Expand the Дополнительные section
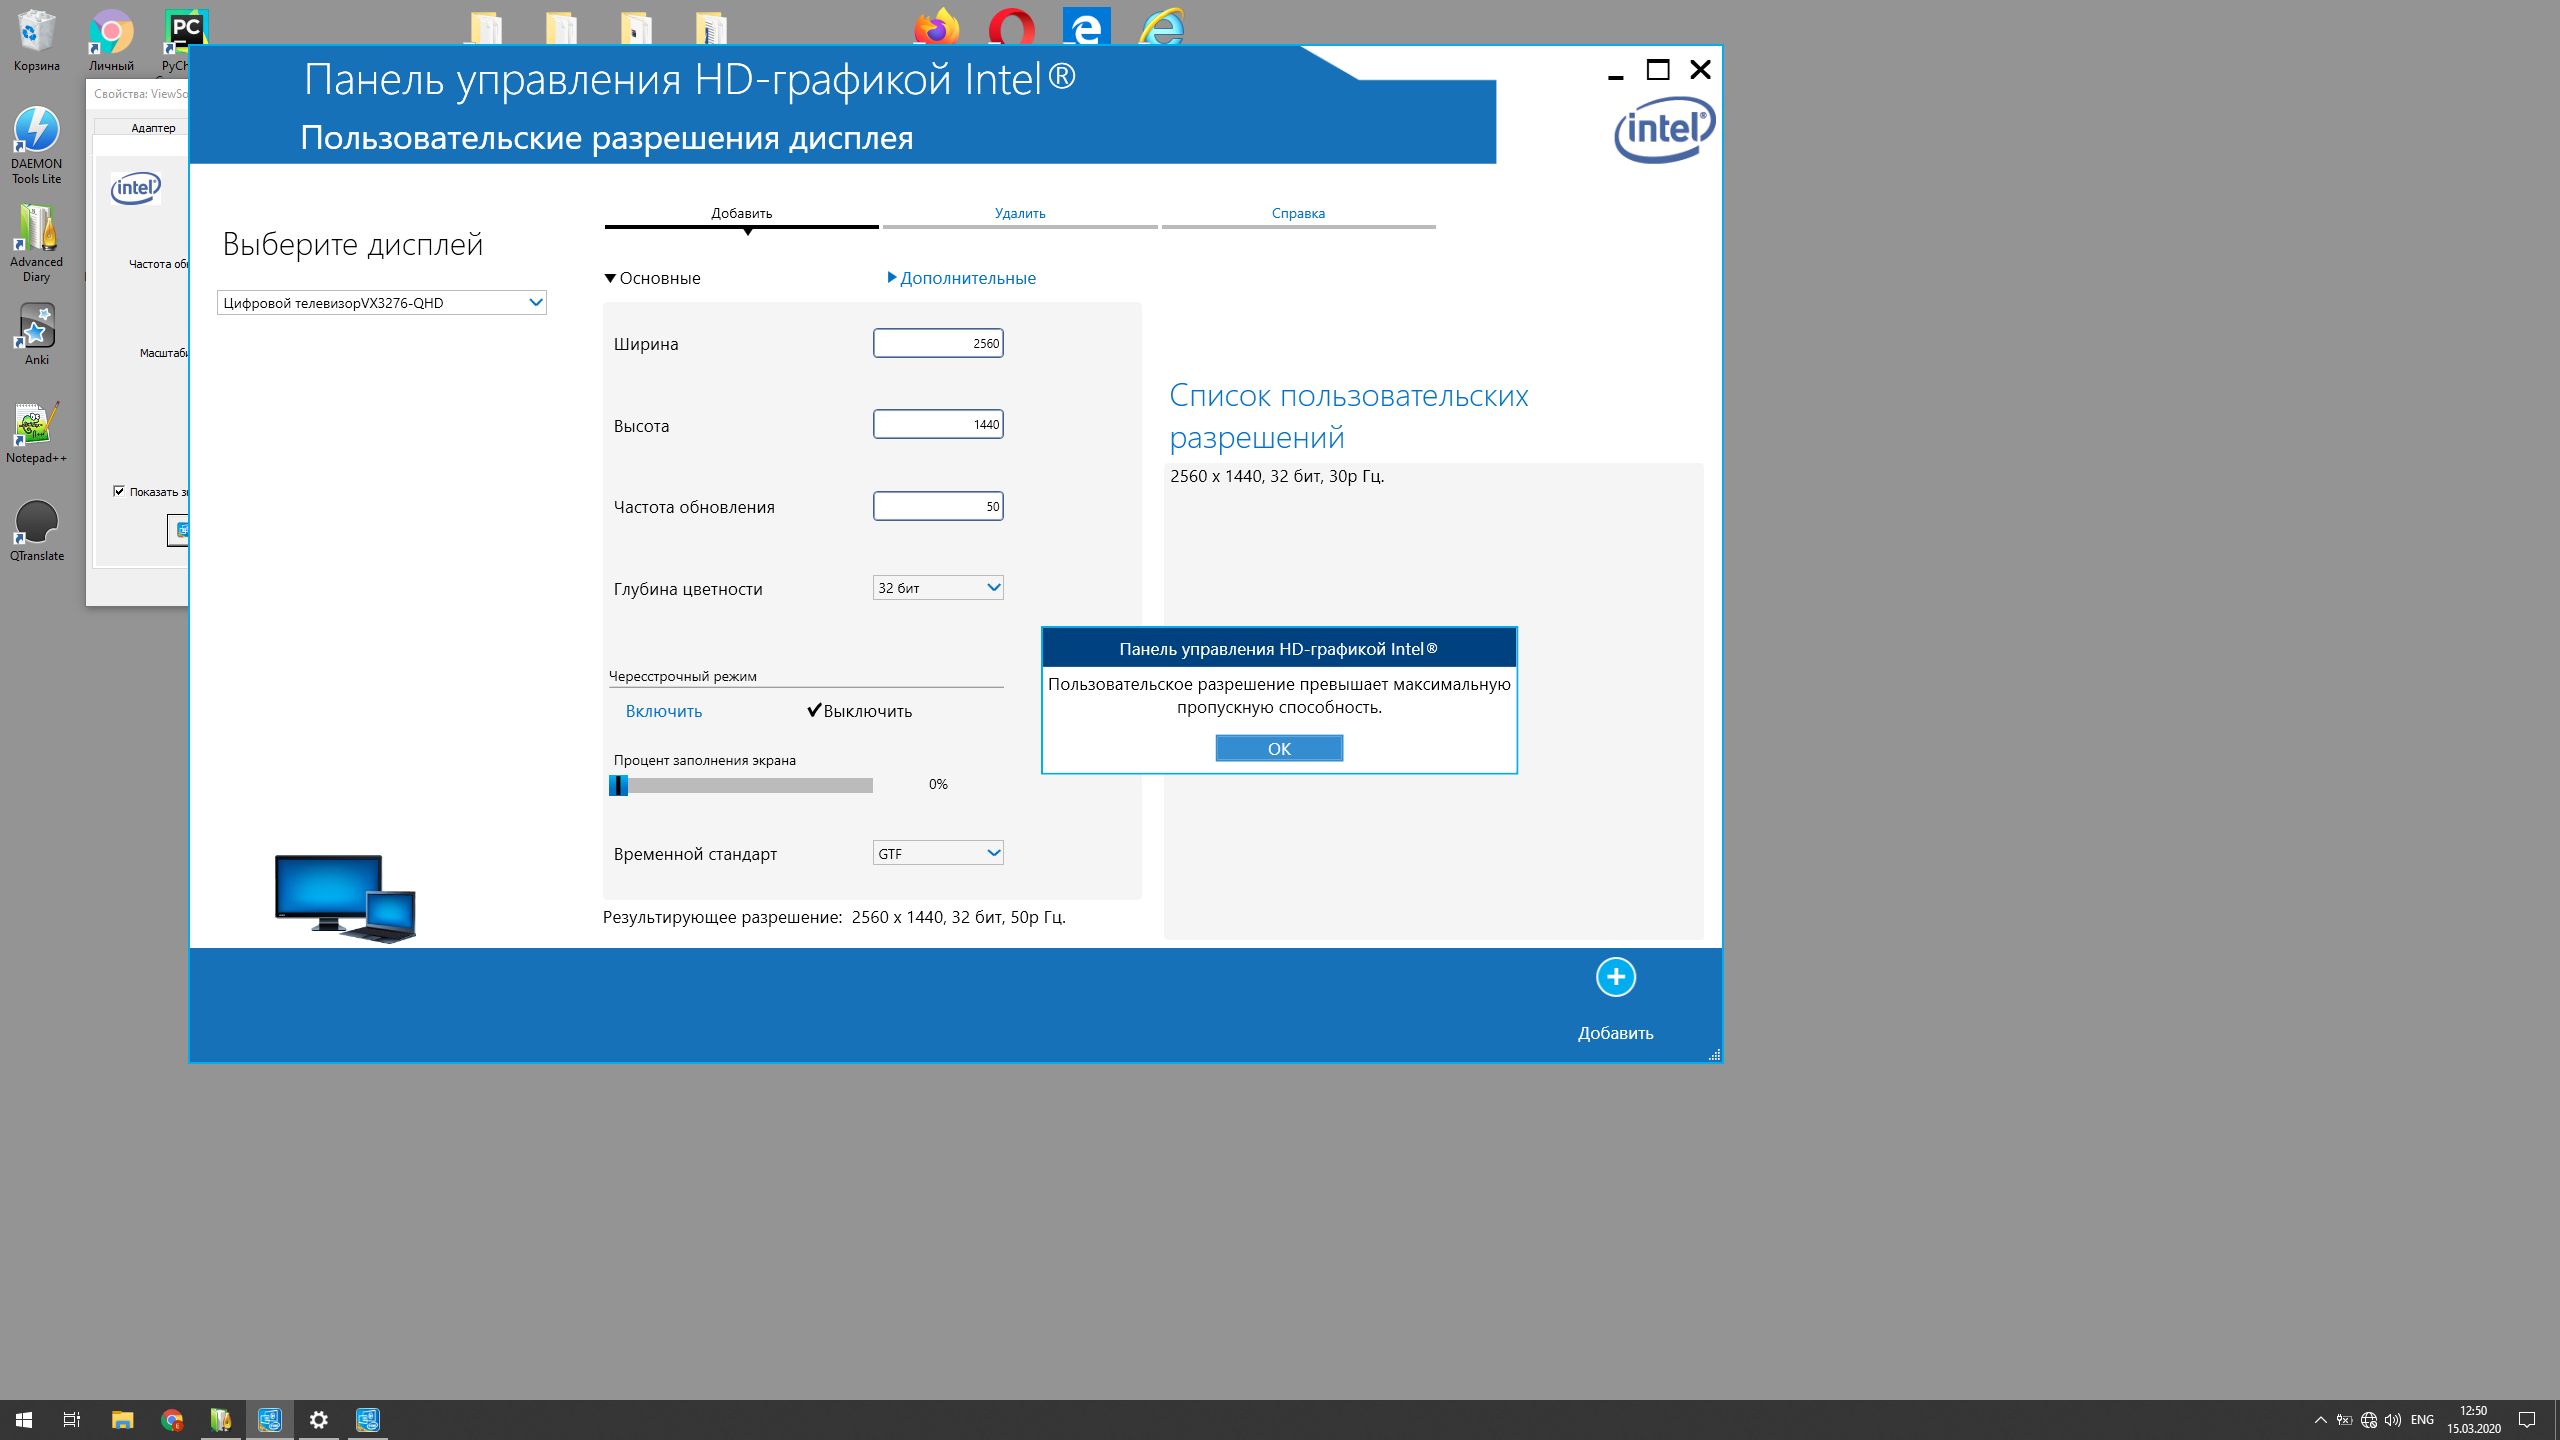The height and width of the screenshot is (1440, 2560). pyautogui.click(x=962, y=278)
